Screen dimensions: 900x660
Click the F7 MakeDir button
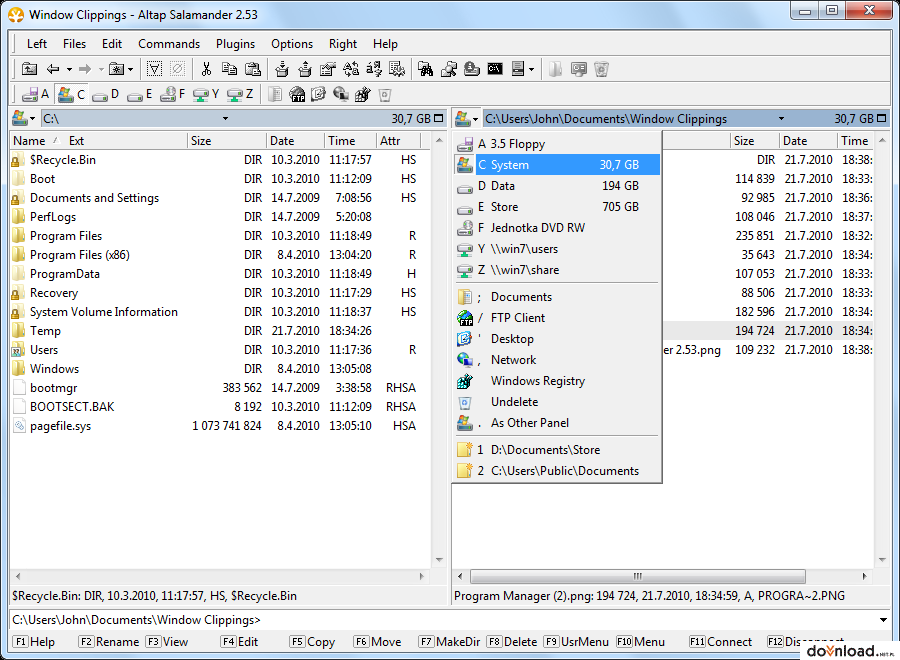(449, 642)
